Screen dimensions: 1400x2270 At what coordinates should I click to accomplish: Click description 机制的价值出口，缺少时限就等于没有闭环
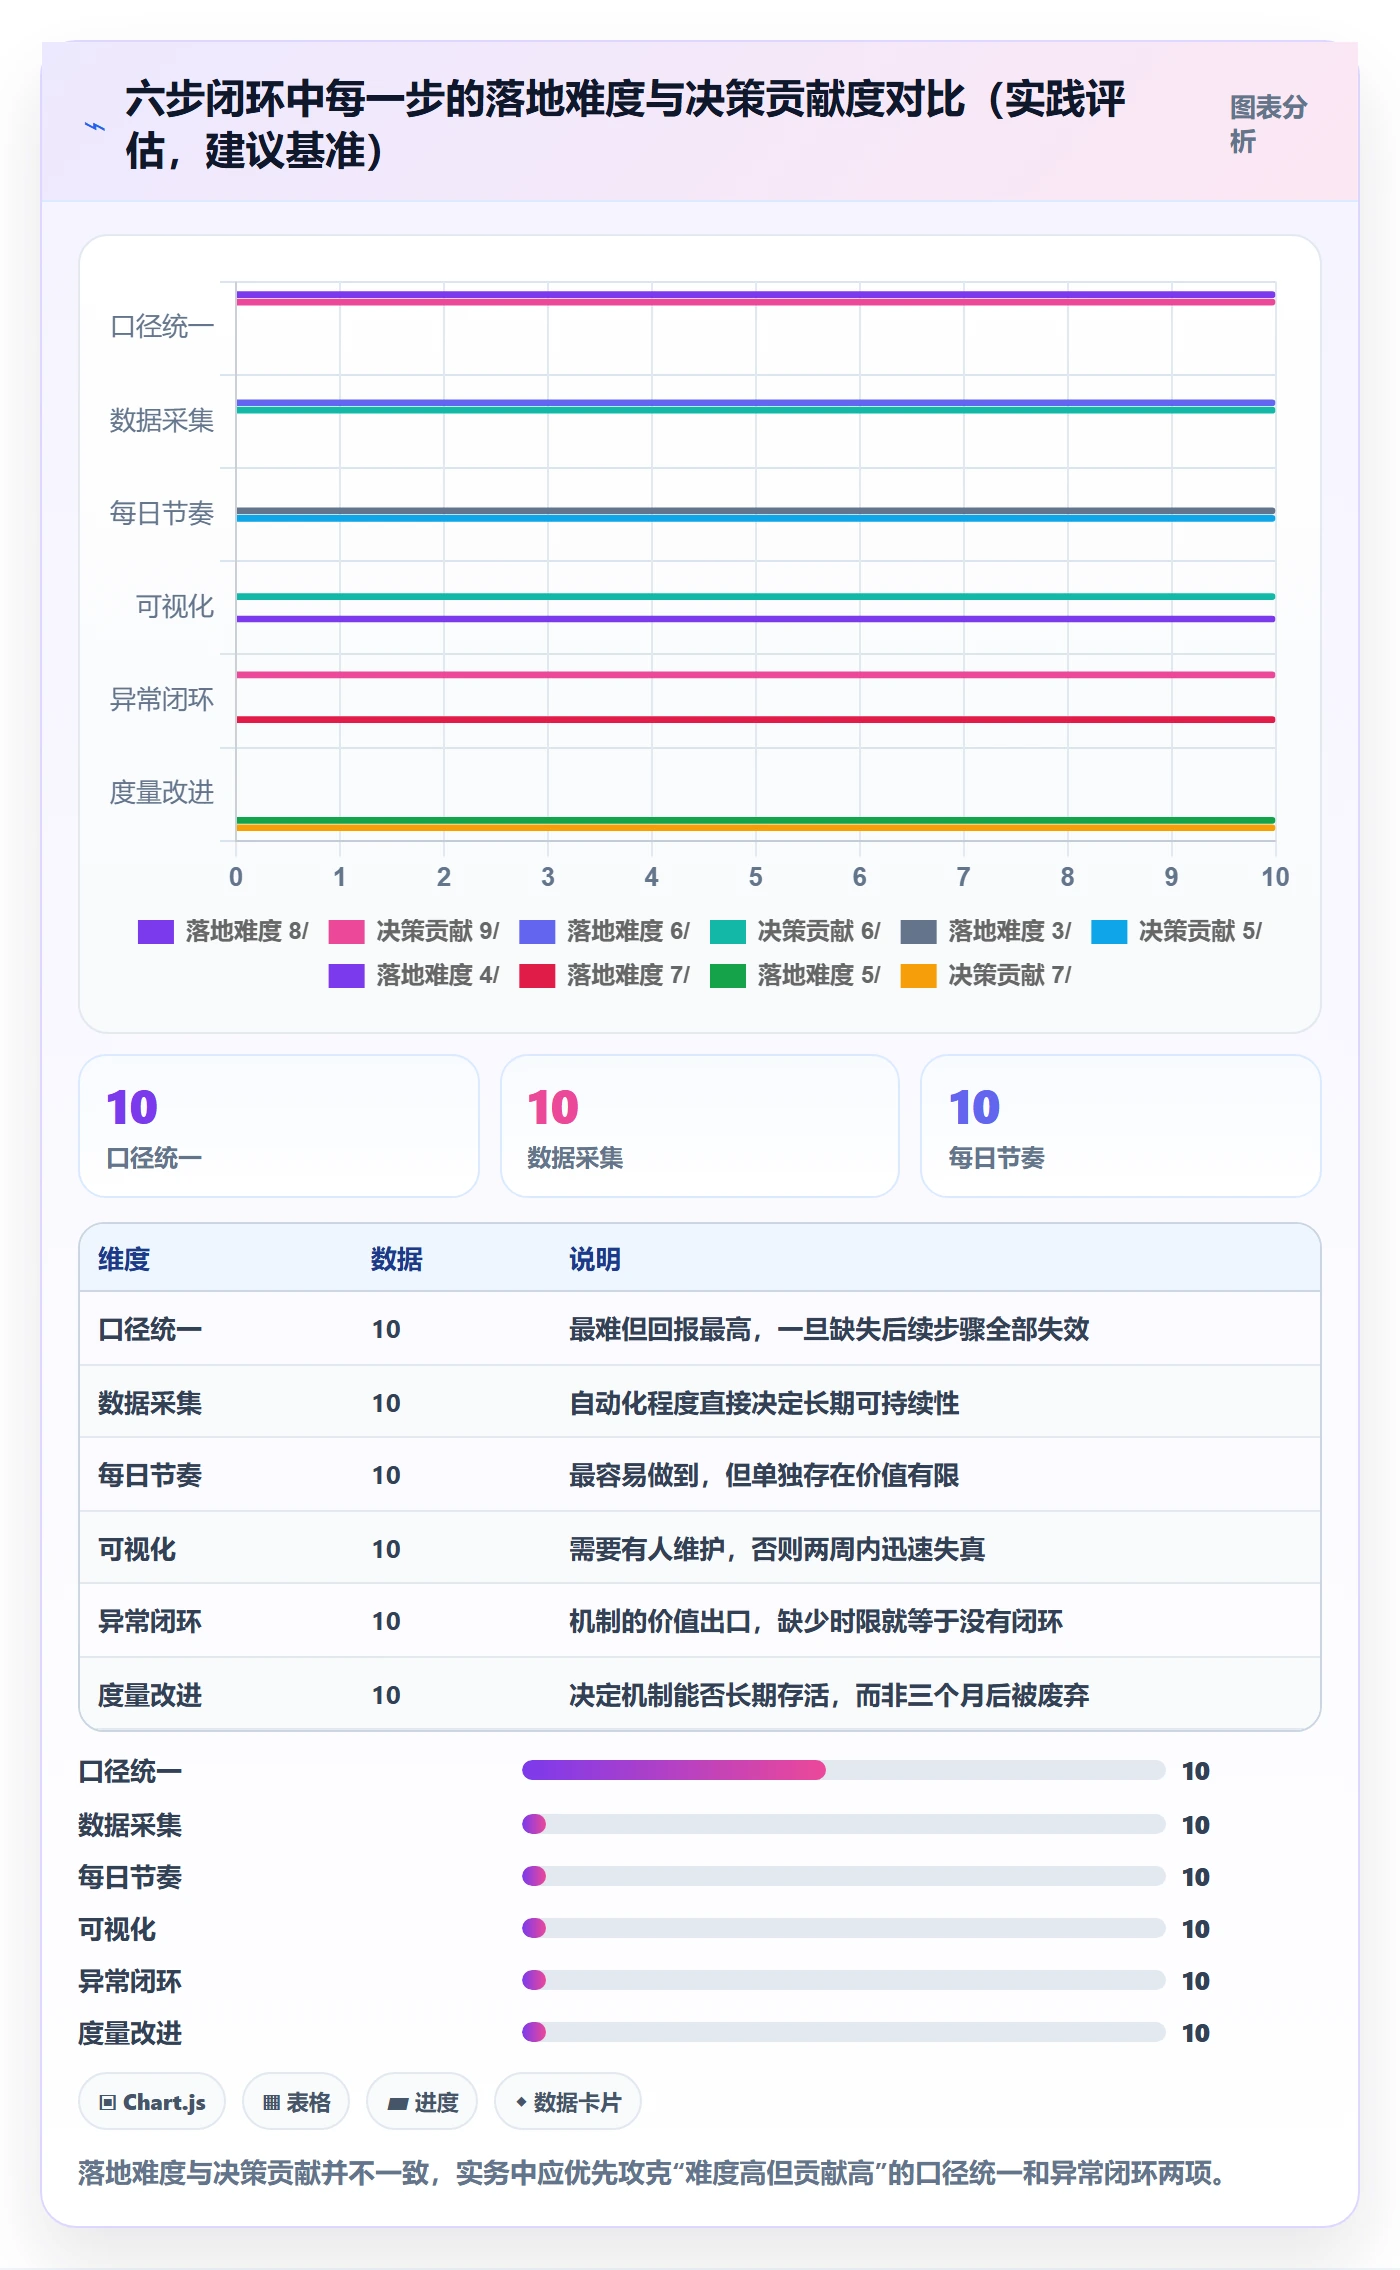coord(816,1621)
